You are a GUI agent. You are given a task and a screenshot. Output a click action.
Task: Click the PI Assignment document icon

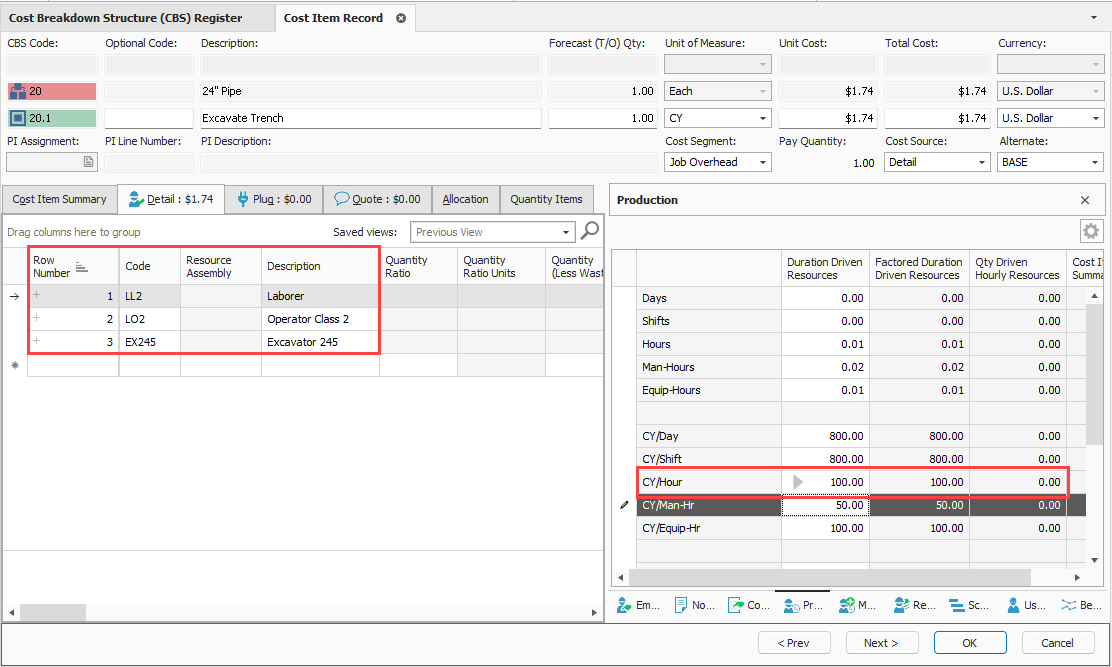pos(88,162)
